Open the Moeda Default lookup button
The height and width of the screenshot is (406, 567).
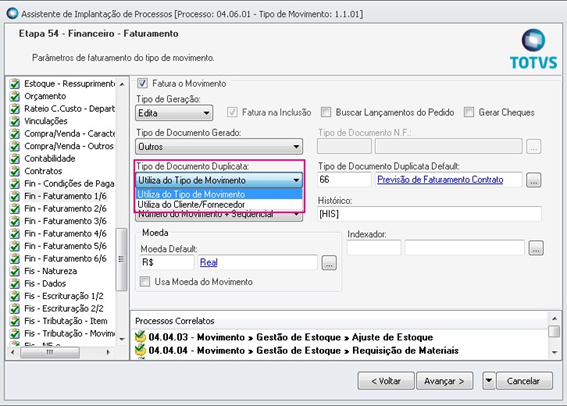coord(329,263)
